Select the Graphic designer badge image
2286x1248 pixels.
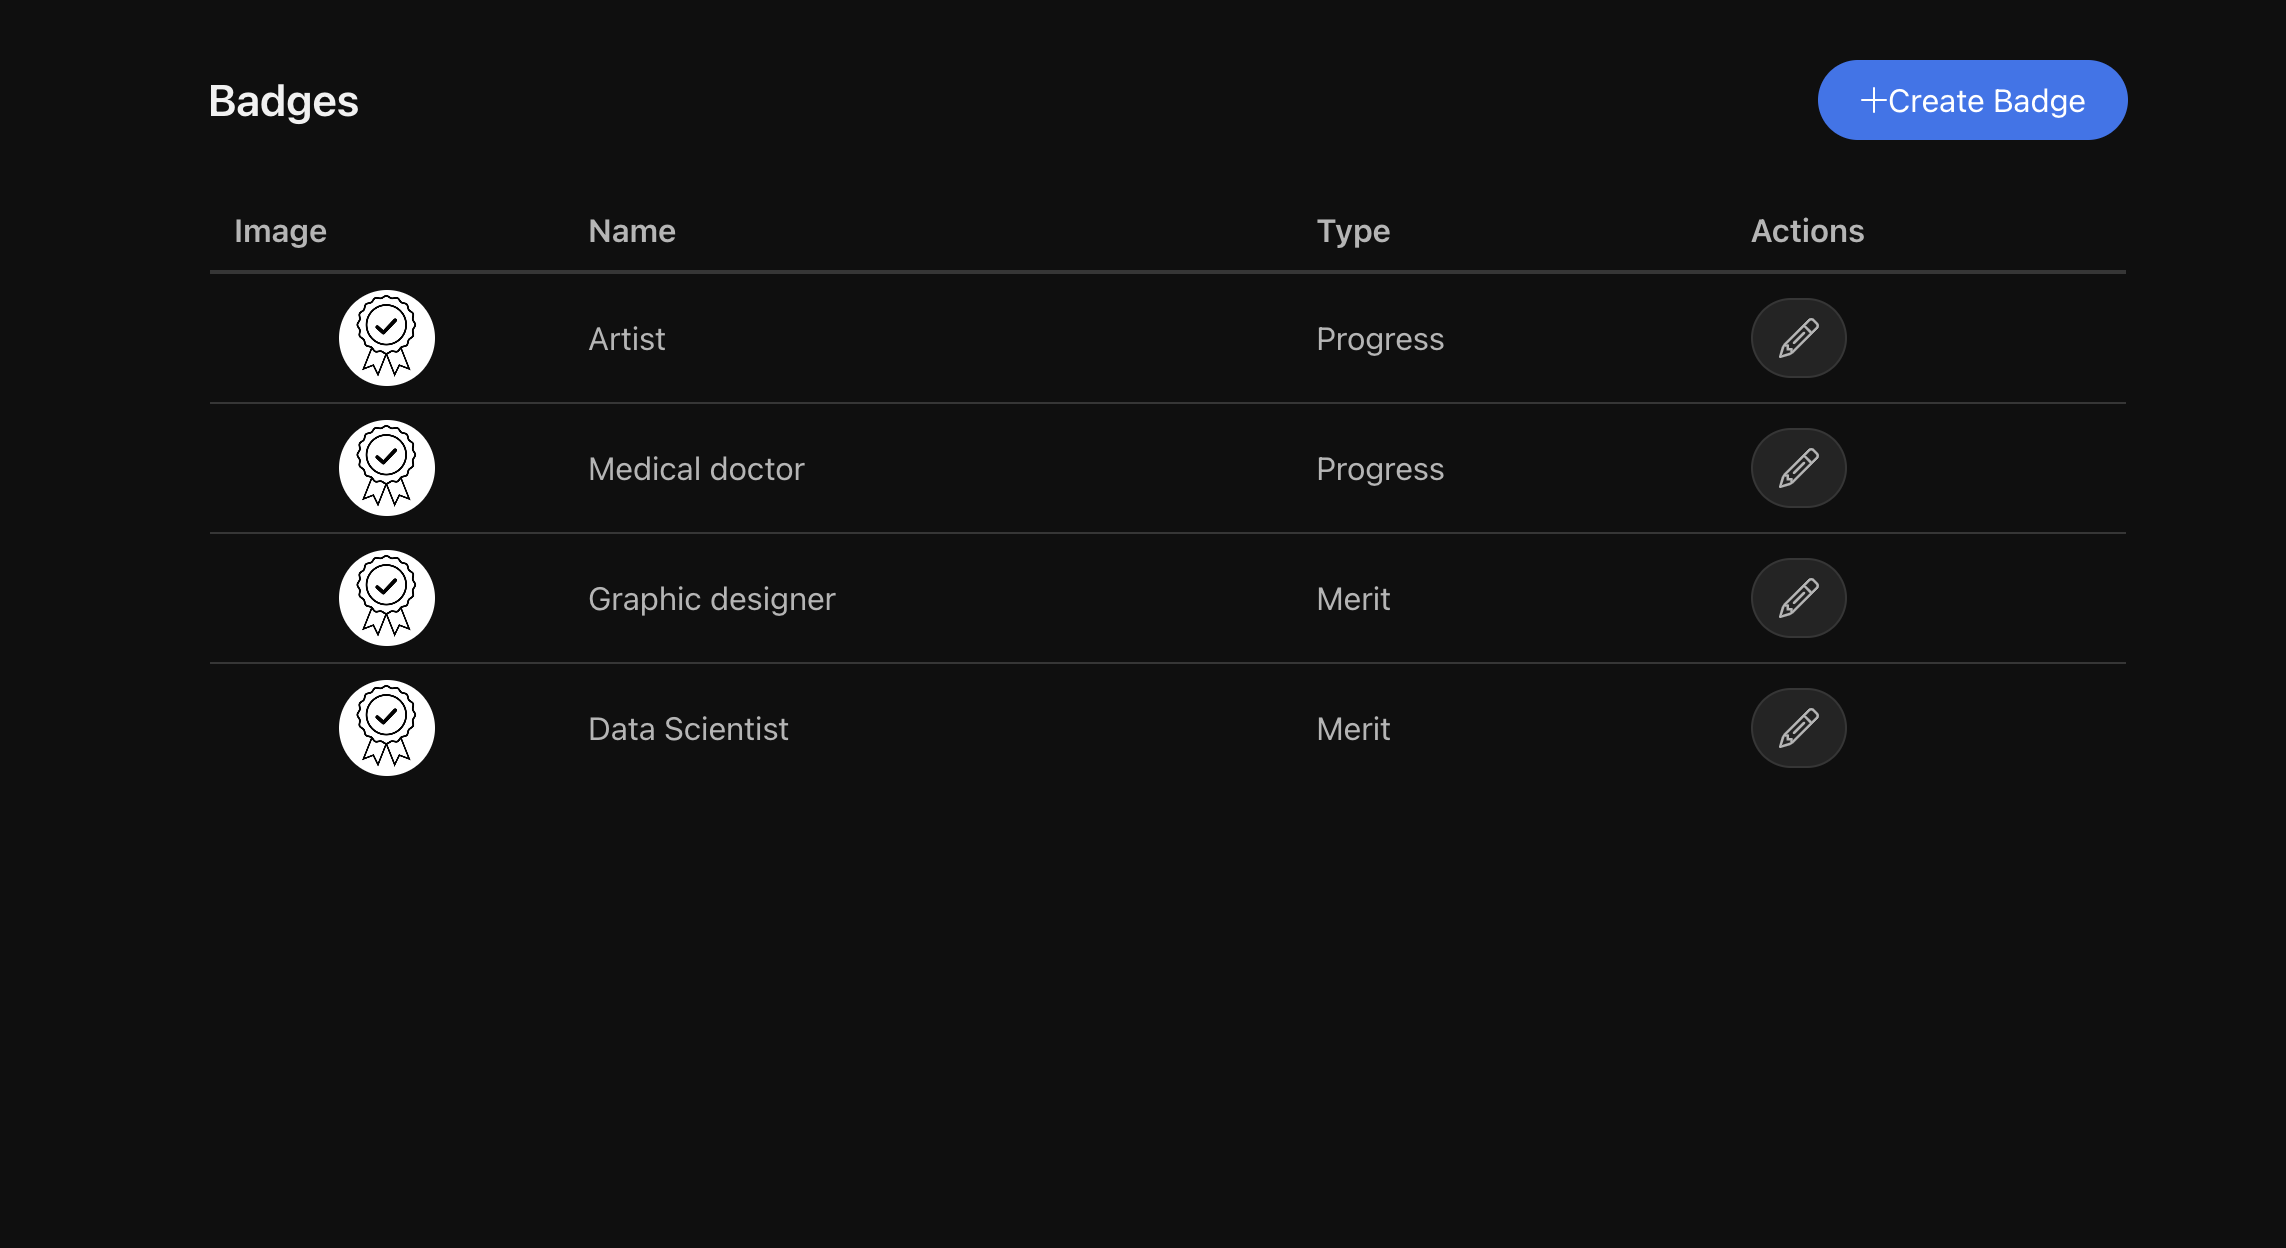387,598
